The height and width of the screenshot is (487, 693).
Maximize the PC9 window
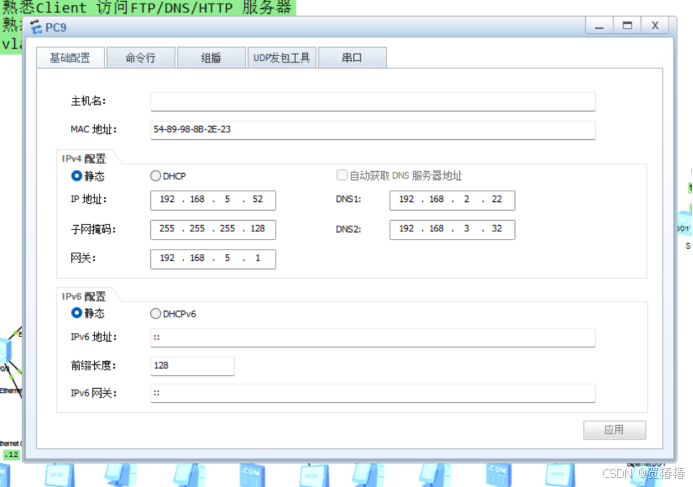pos(627,25)
